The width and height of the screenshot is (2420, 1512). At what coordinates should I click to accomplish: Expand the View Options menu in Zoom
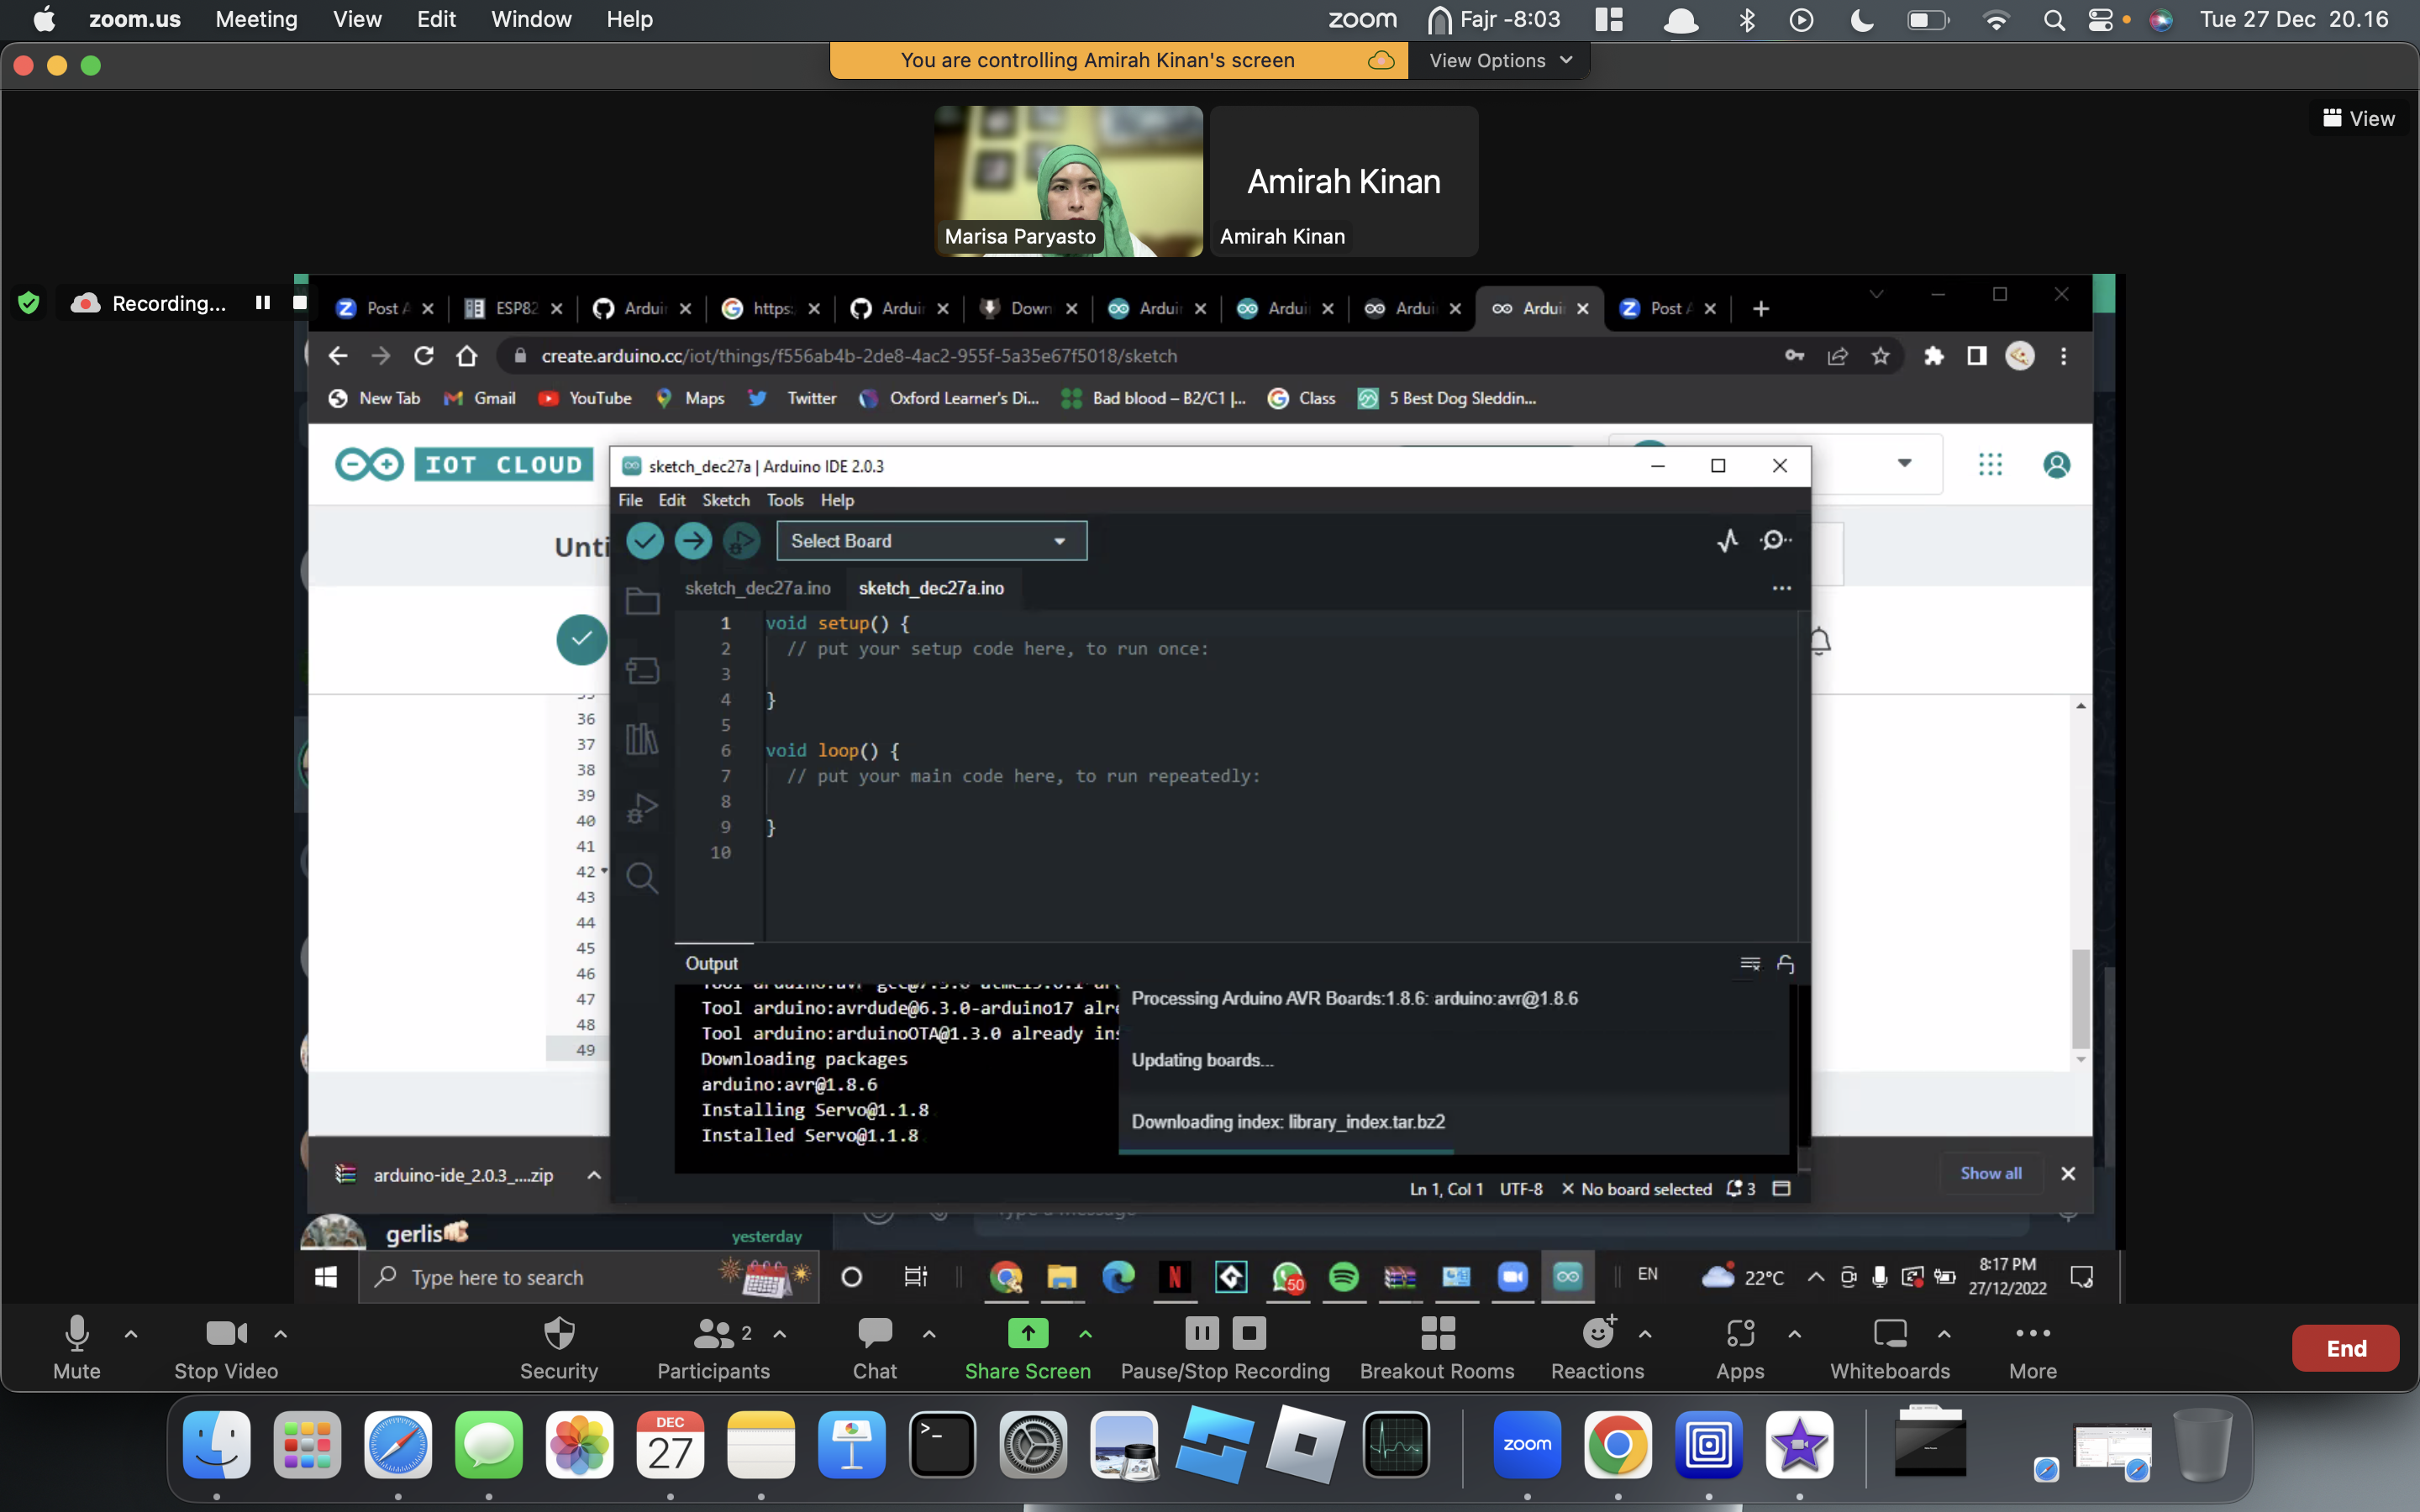(1495, 60)
